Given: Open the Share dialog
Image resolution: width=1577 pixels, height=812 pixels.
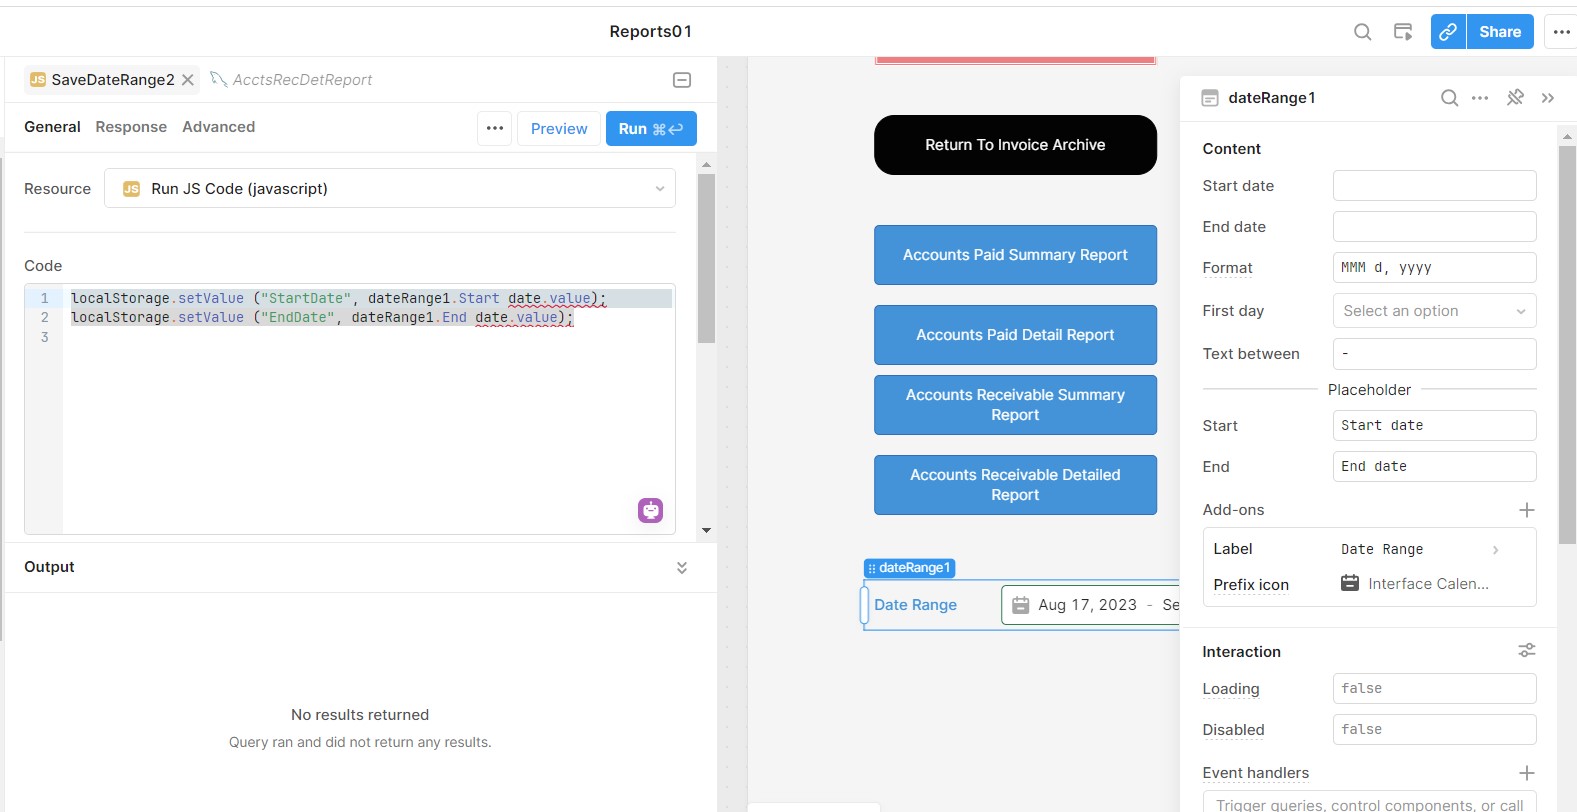Looking at the screenshot, I should click(x=1500, y=32).
